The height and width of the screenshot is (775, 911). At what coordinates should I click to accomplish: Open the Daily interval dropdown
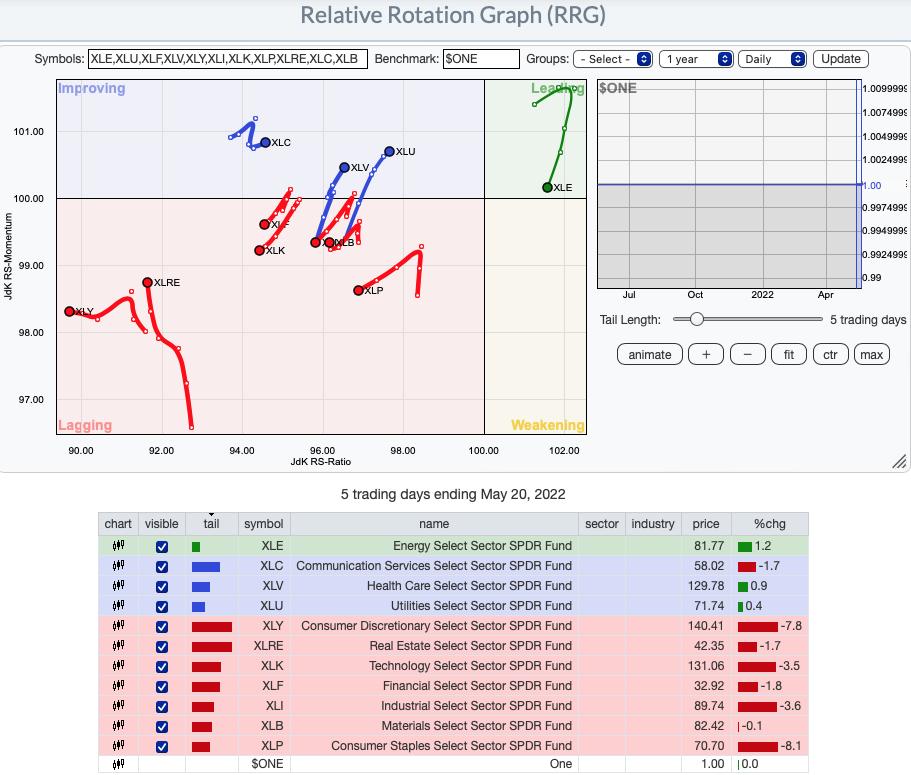(772, 59)
